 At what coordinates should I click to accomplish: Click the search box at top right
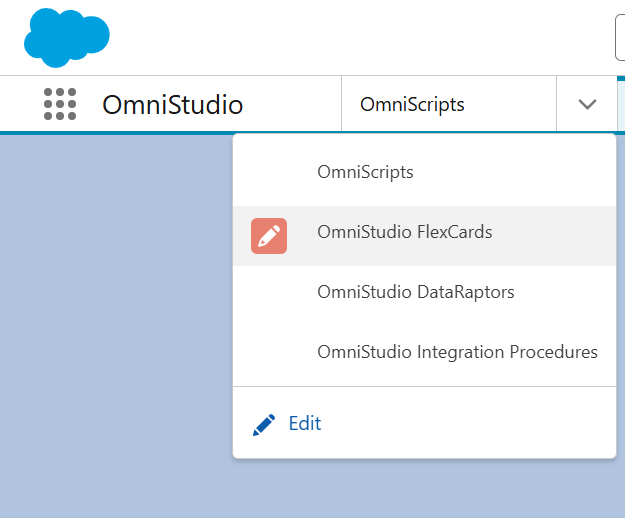pyautogui.click(x=619, y=38)
